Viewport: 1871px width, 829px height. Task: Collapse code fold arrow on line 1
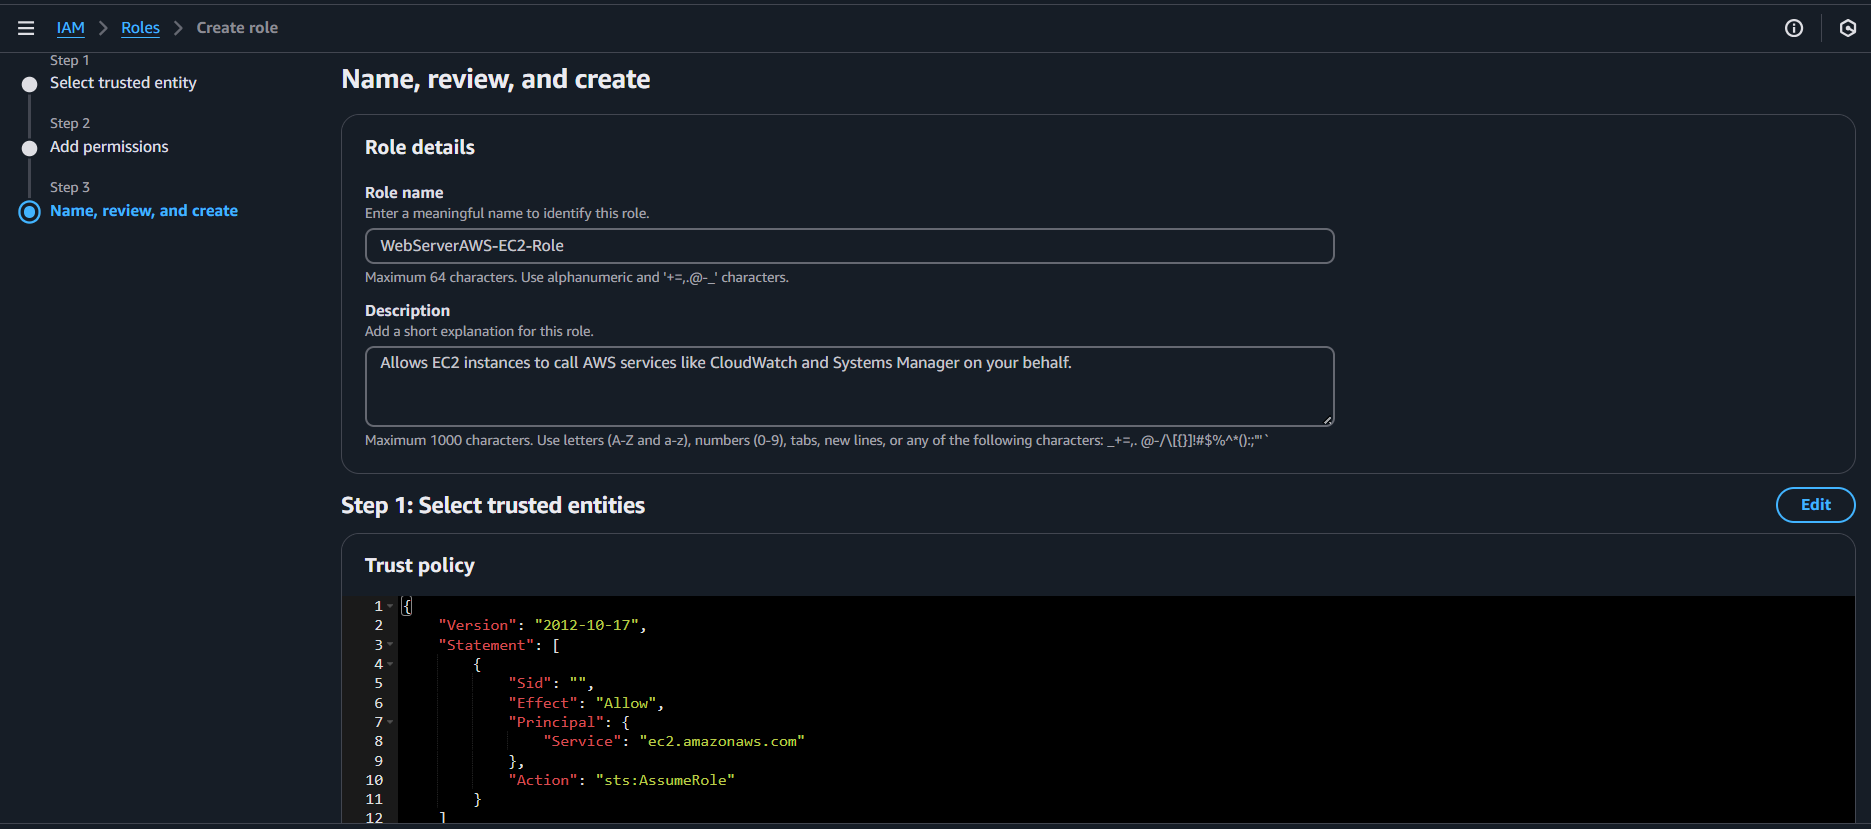click(390, 606)
